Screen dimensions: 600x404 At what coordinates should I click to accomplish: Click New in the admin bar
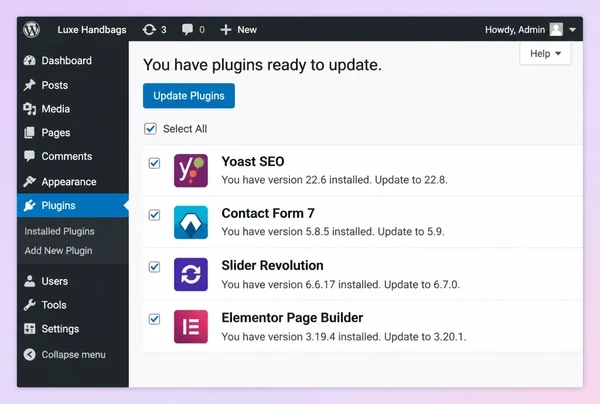247,29
